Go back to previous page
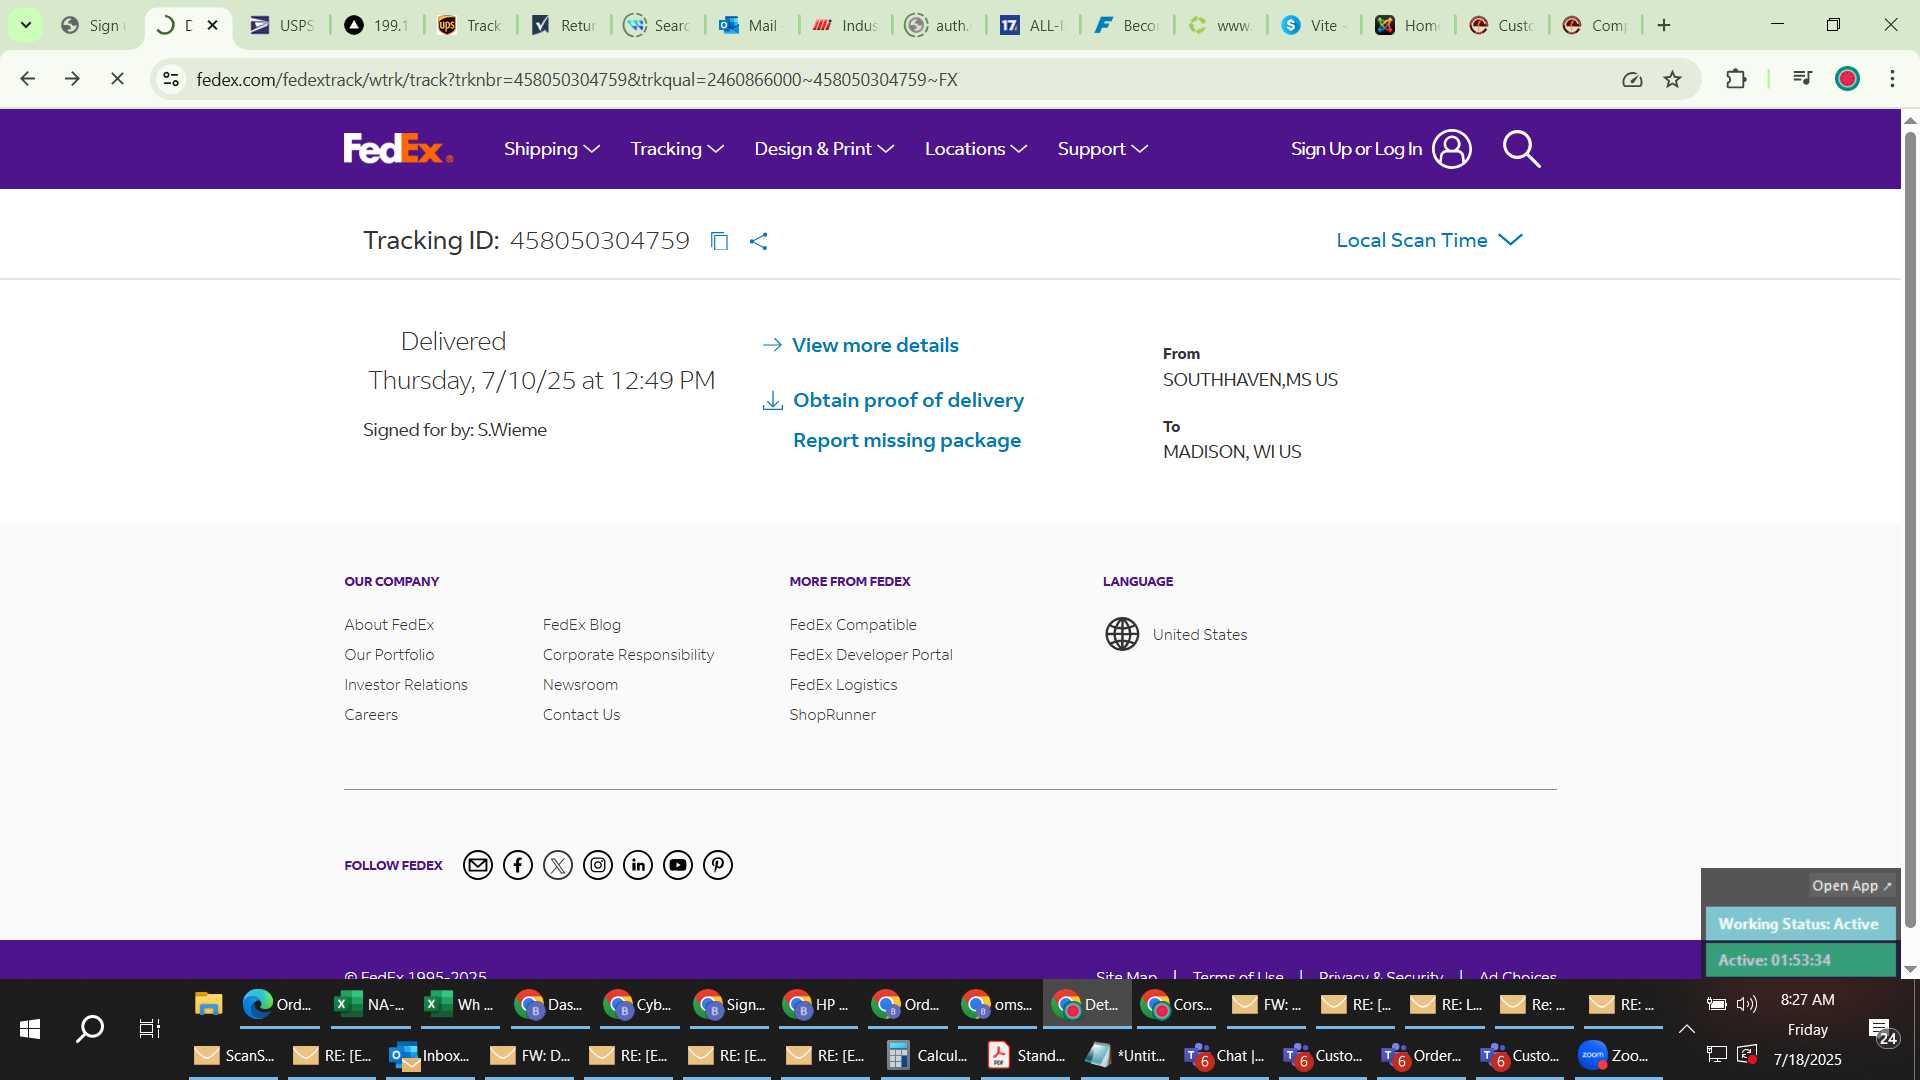The image size is (1920, 1080). [28, 79]
